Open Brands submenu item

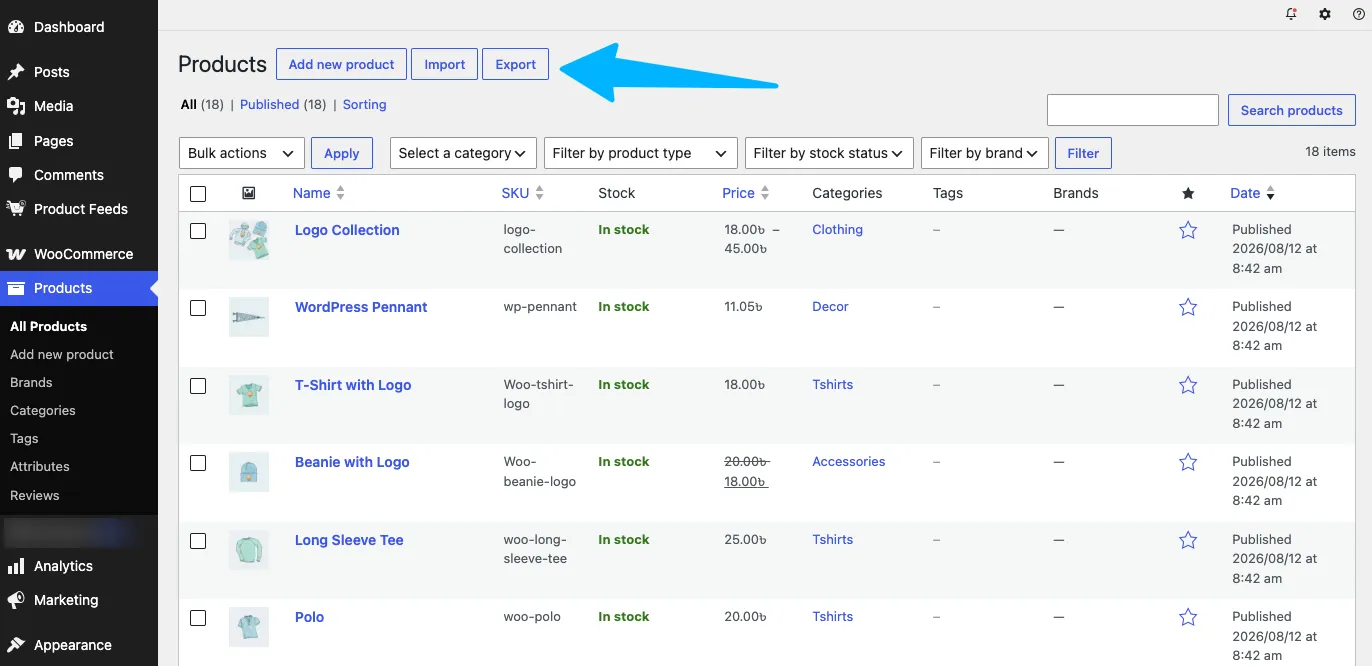coord(31,382)
